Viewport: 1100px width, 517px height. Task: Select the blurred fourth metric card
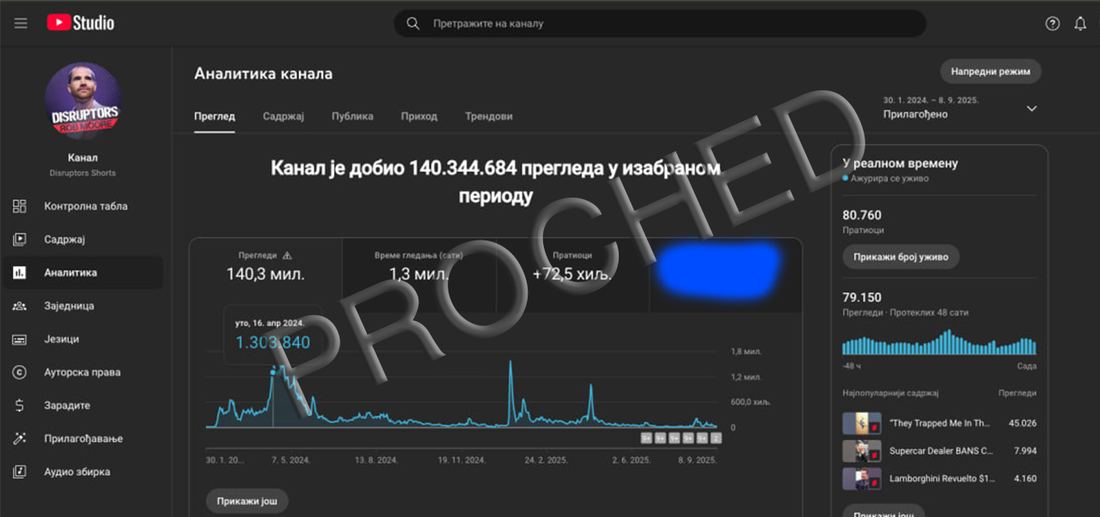[x=725, y=275]
